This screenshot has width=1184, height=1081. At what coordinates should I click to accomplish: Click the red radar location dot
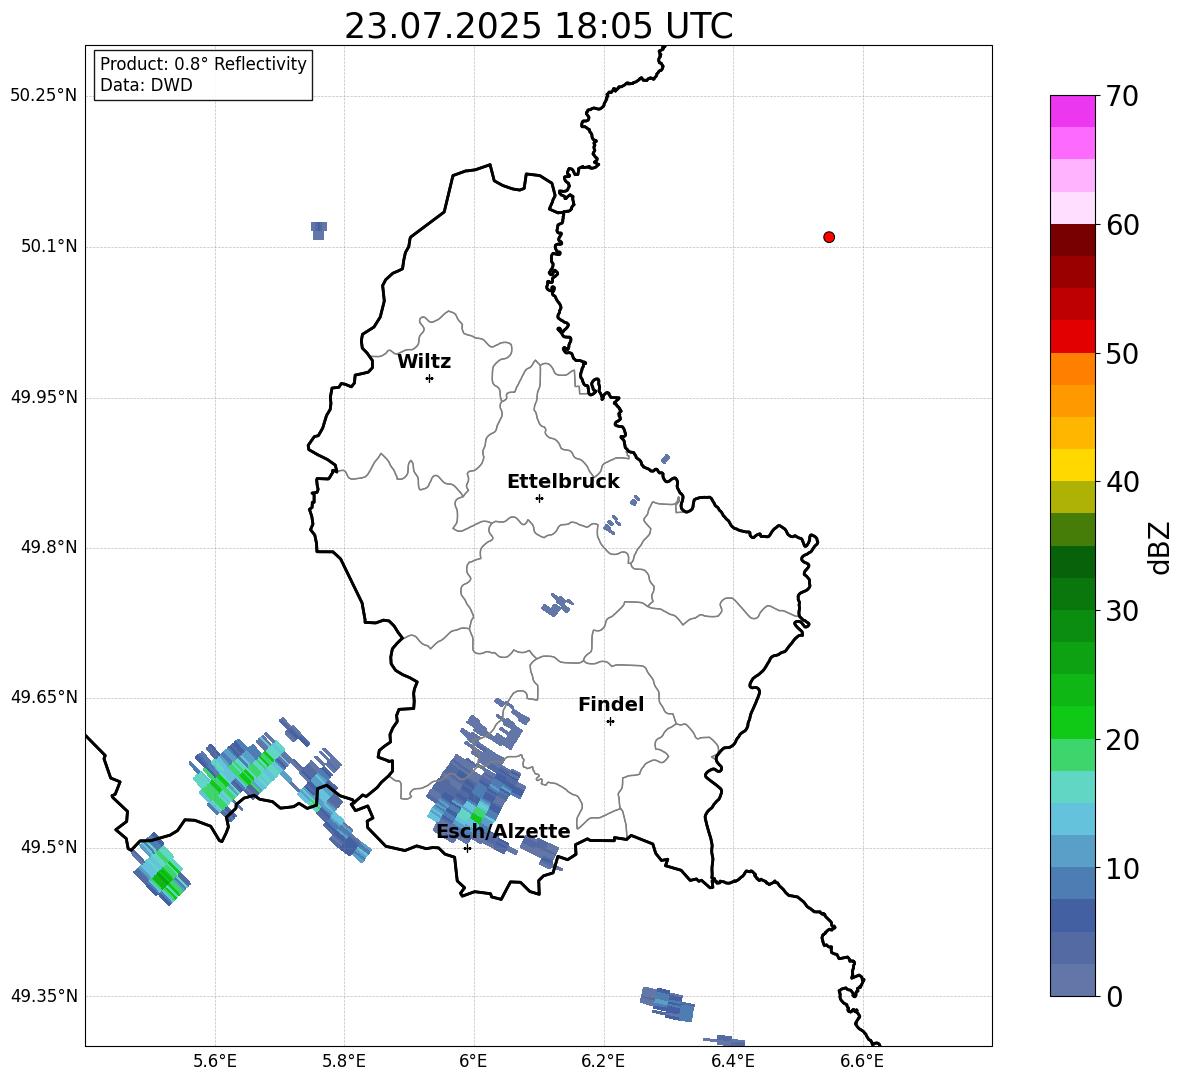click(x=829, y=237)
